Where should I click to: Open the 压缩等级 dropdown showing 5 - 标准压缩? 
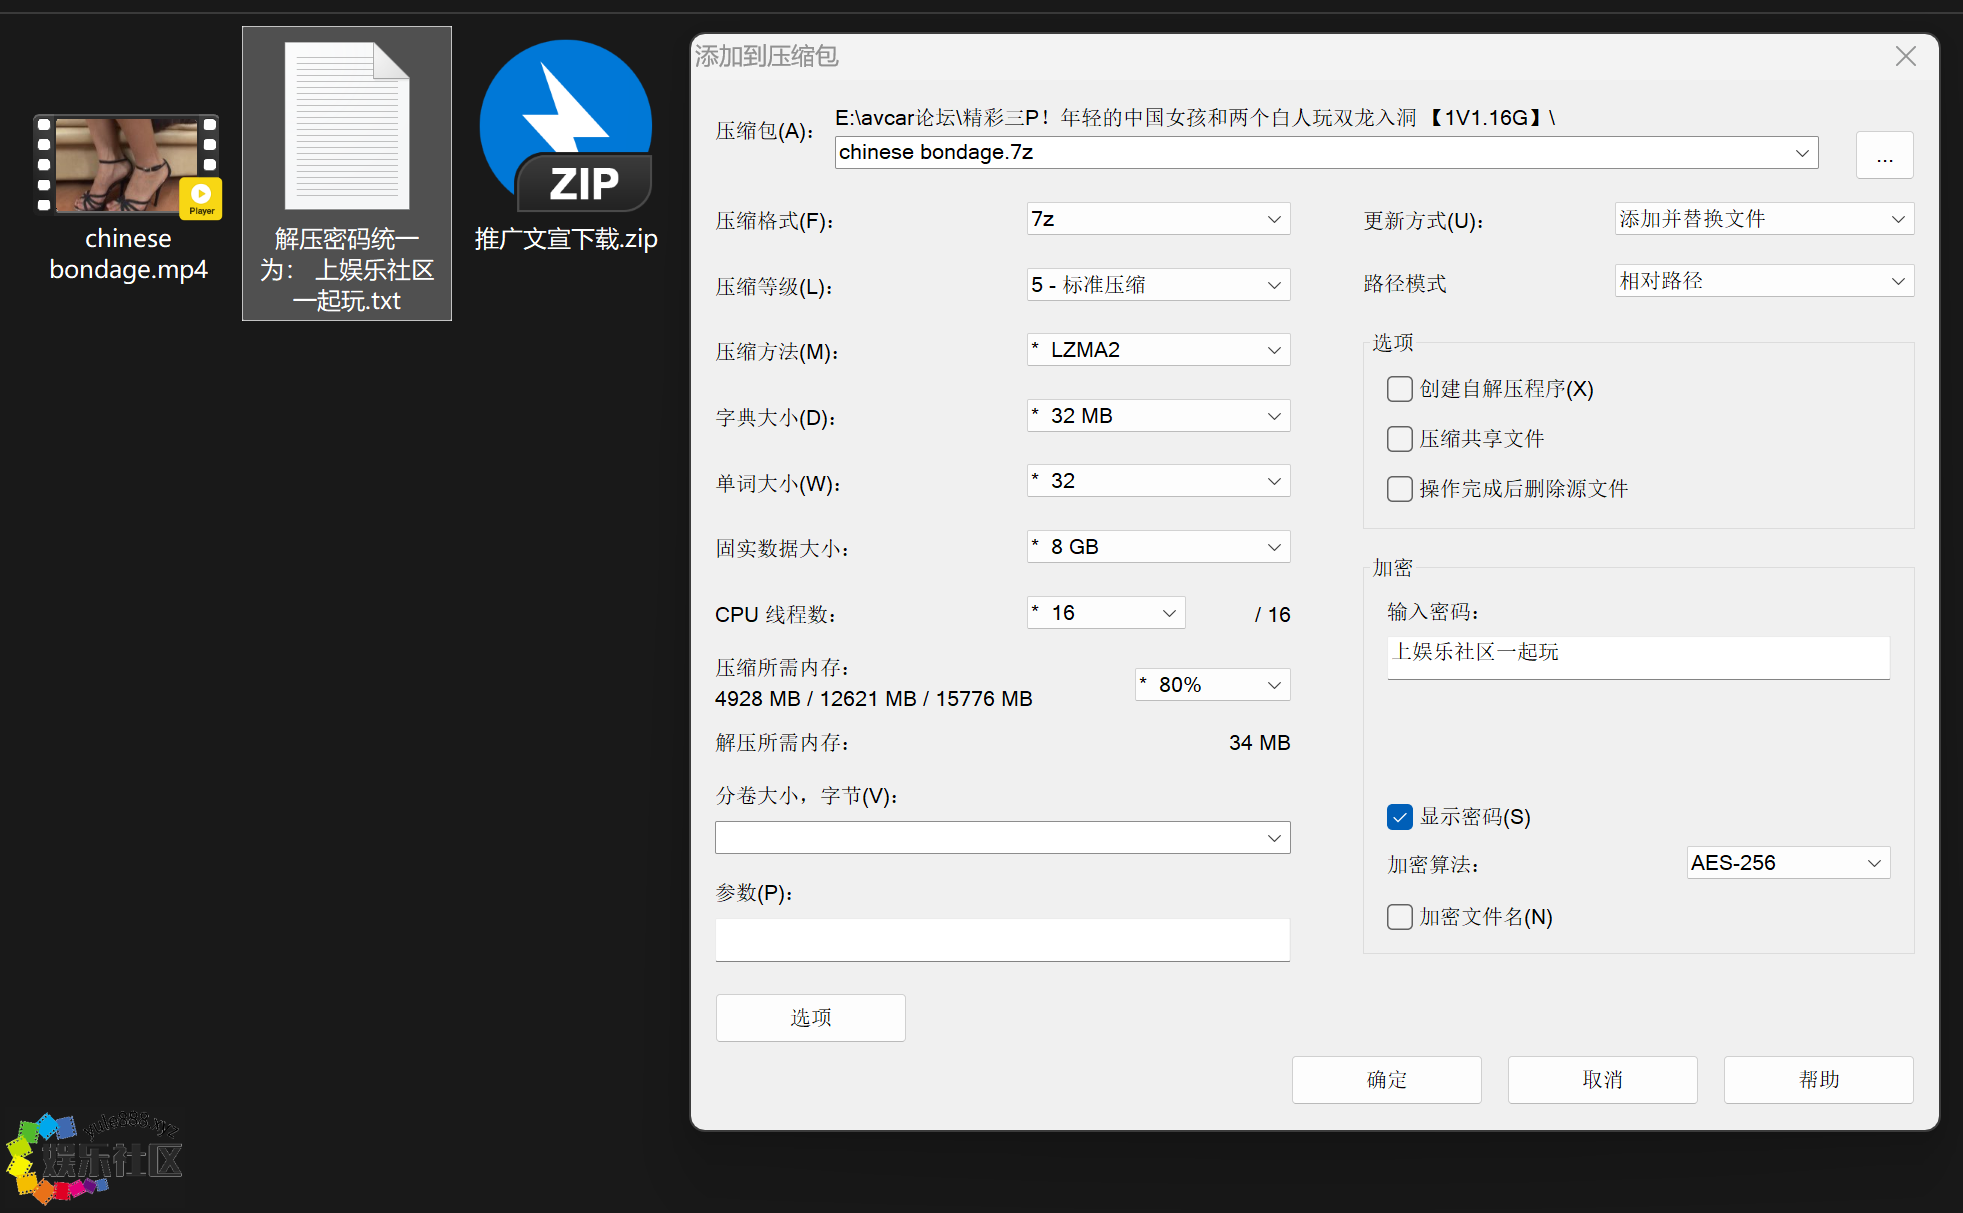coord(1158,285)
